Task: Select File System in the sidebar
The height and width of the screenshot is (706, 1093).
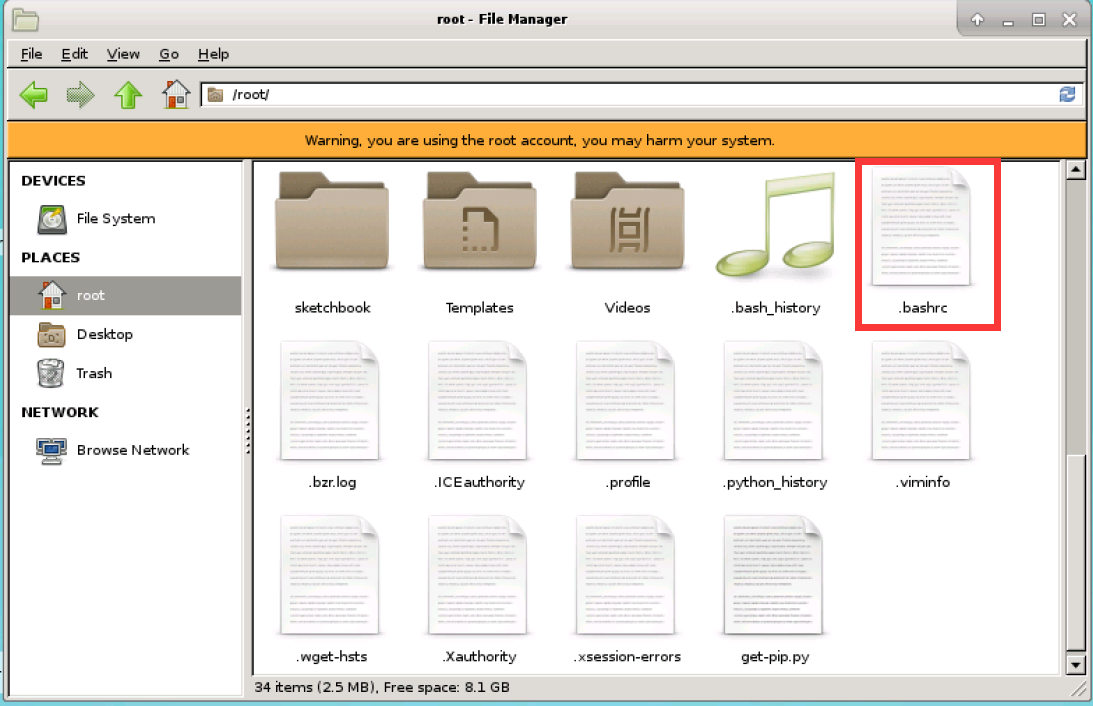Action: click(x=125, y=219)
